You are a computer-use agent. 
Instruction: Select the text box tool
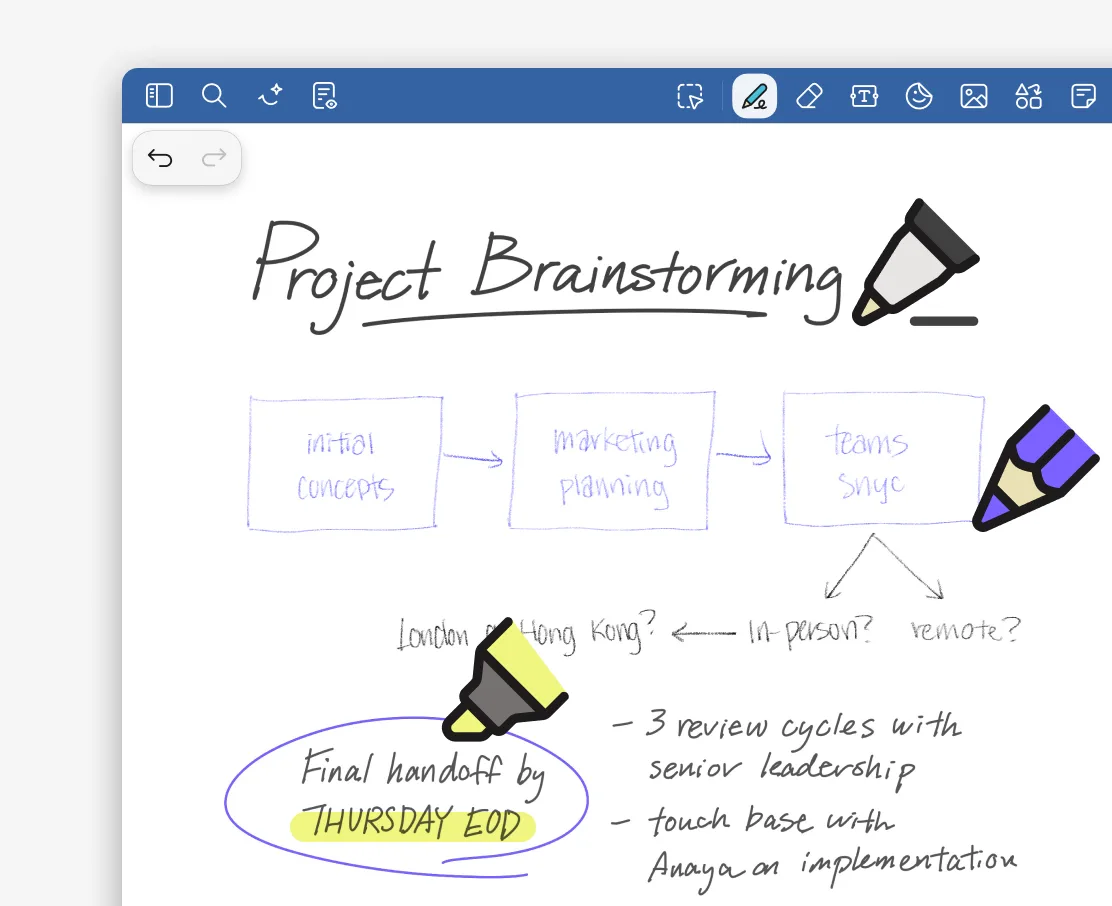tap(864, 96)
